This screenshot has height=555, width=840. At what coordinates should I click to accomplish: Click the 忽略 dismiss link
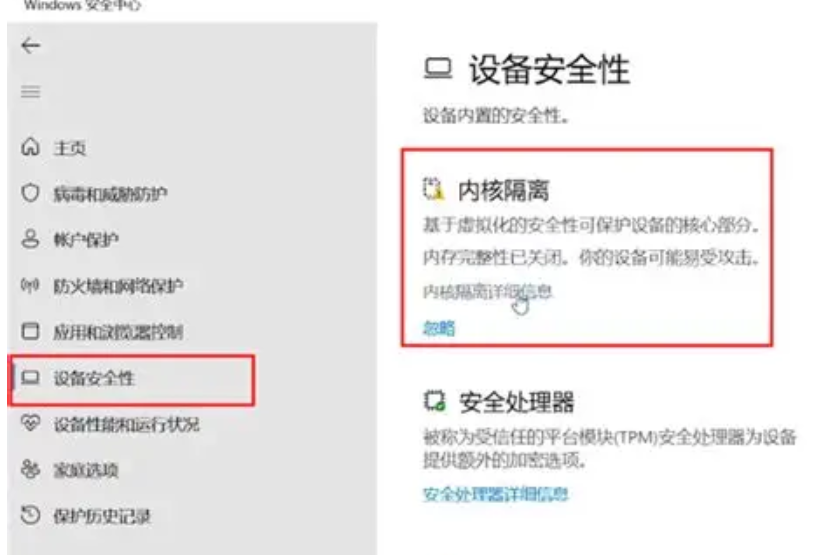point(439,328)
